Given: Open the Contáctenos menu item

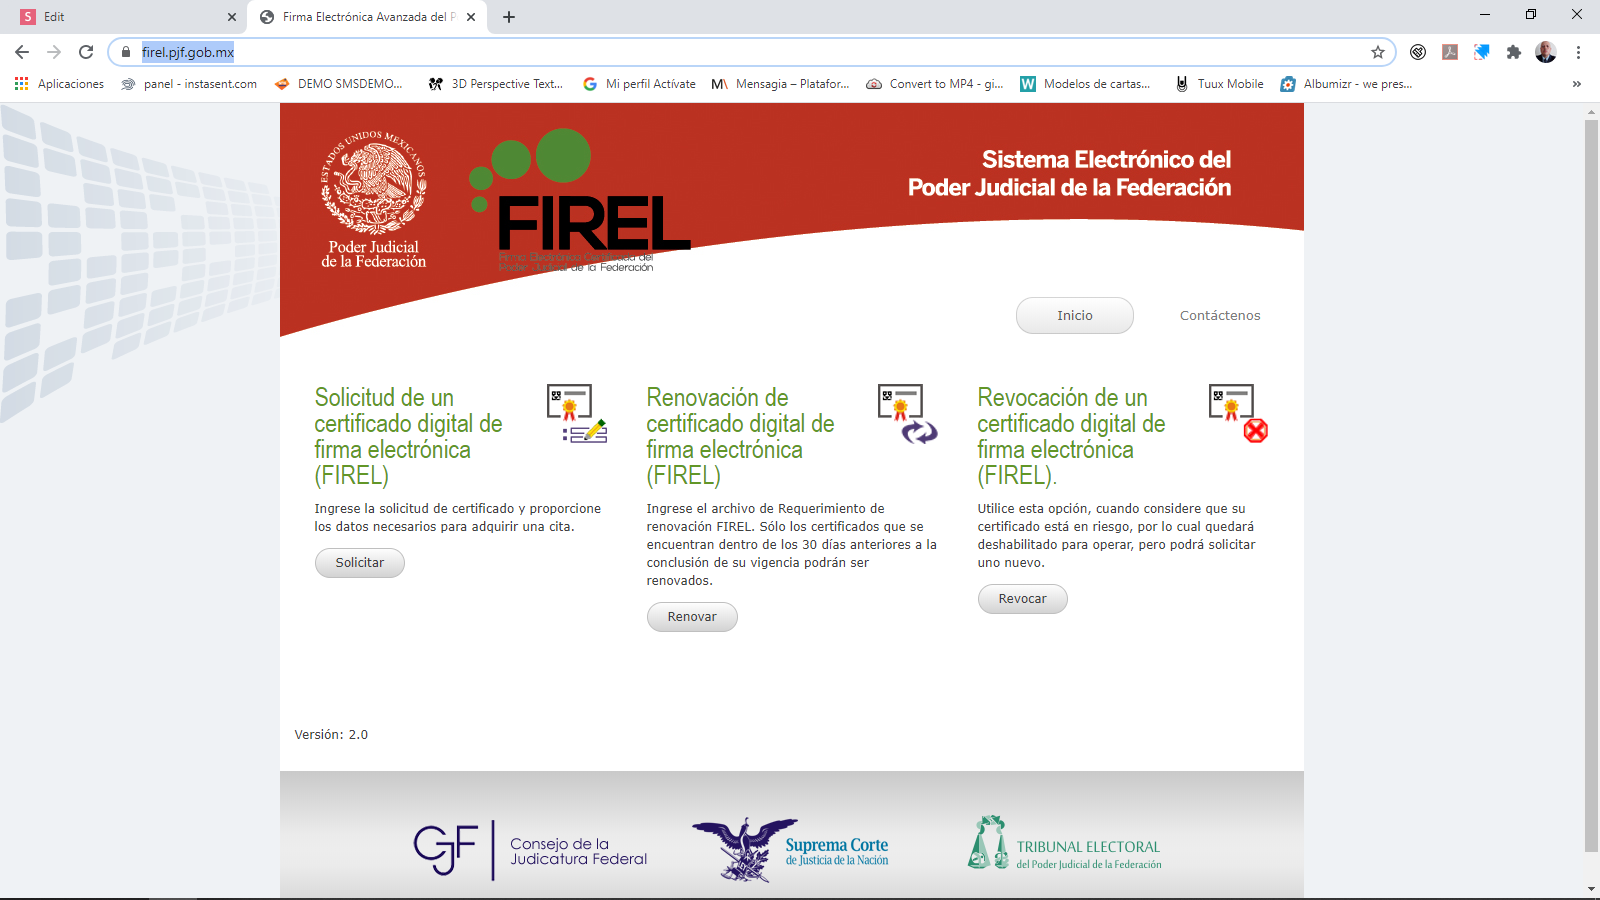Looking at the screenshot, I should tap(1220, 316).
